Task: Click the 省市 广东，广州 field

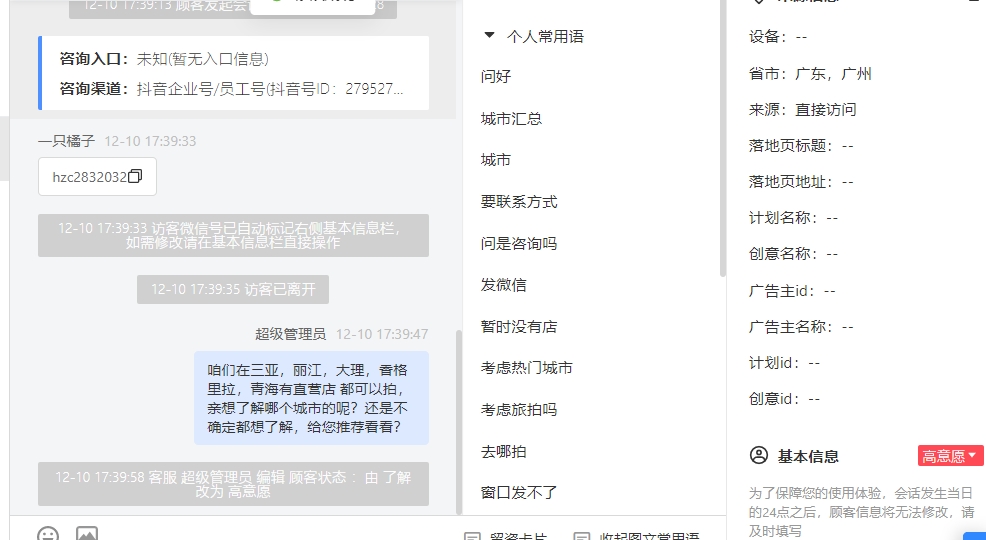Action: coord(810,74)
